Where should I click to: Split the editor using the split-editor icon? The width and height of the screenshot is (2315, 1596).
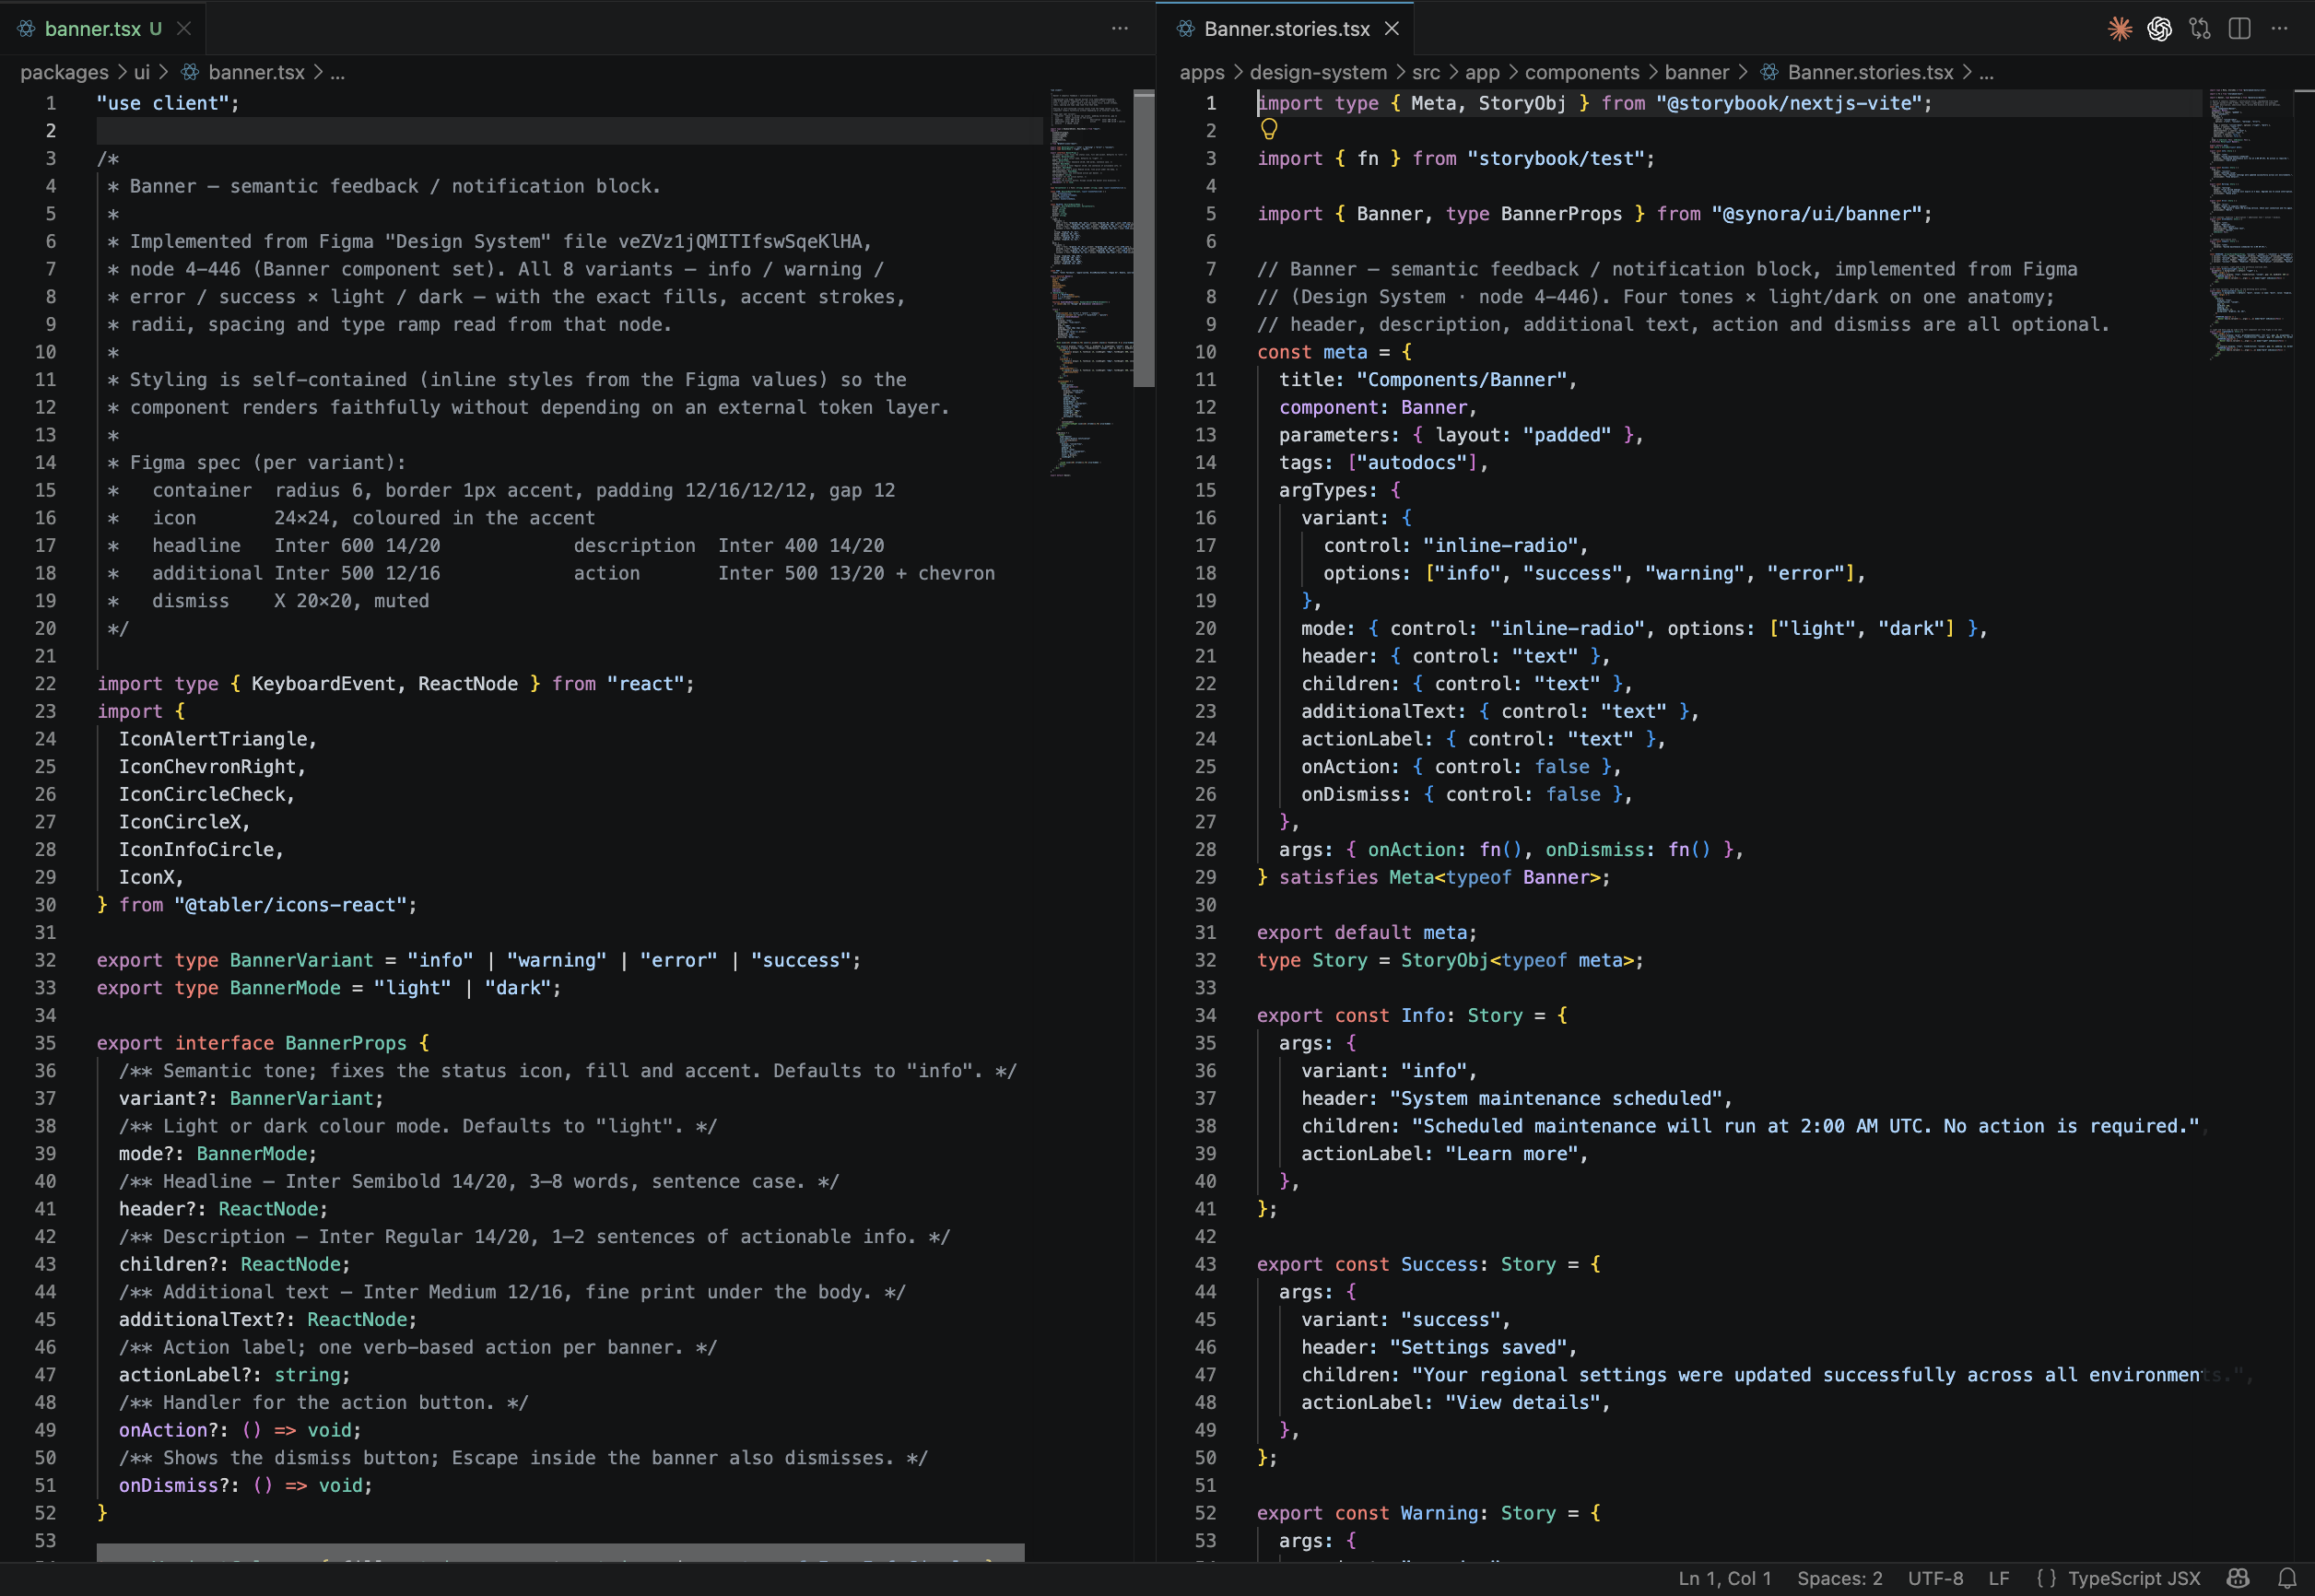(x=2239, y=29)
